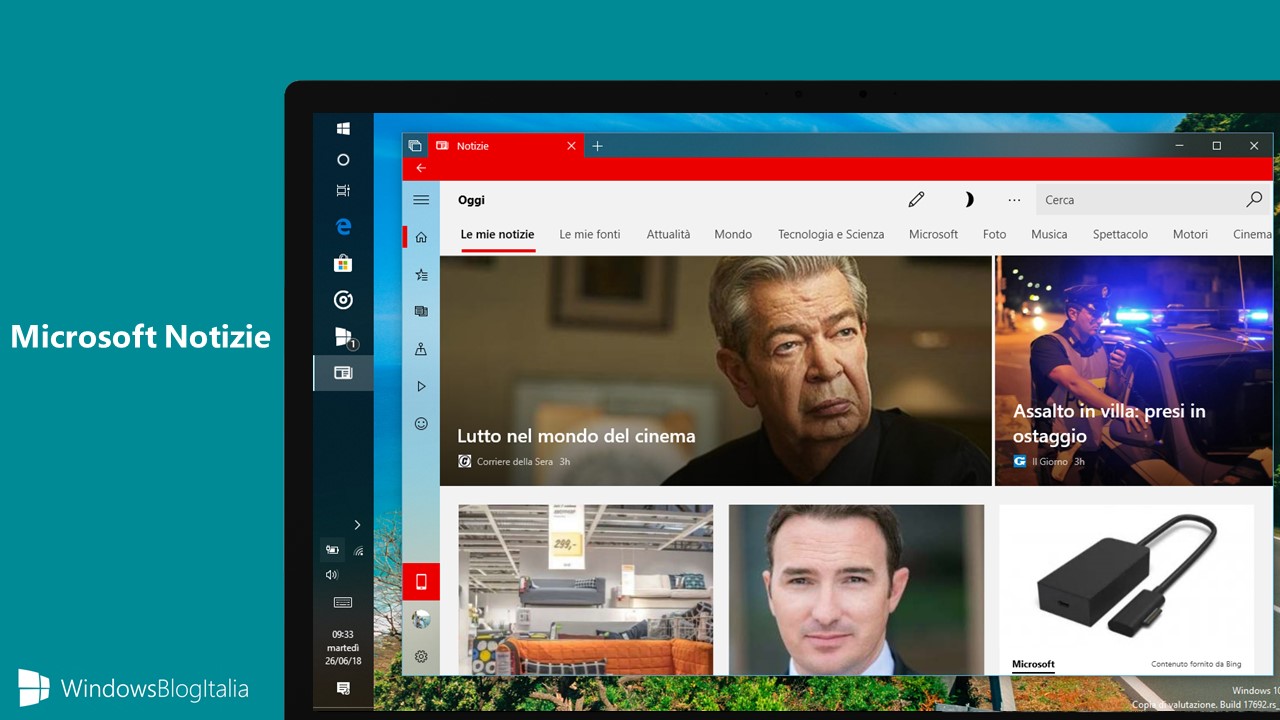Screen dimensions: 1280x720
Task: Select the Le mie notizie tab
Action: 498,234
